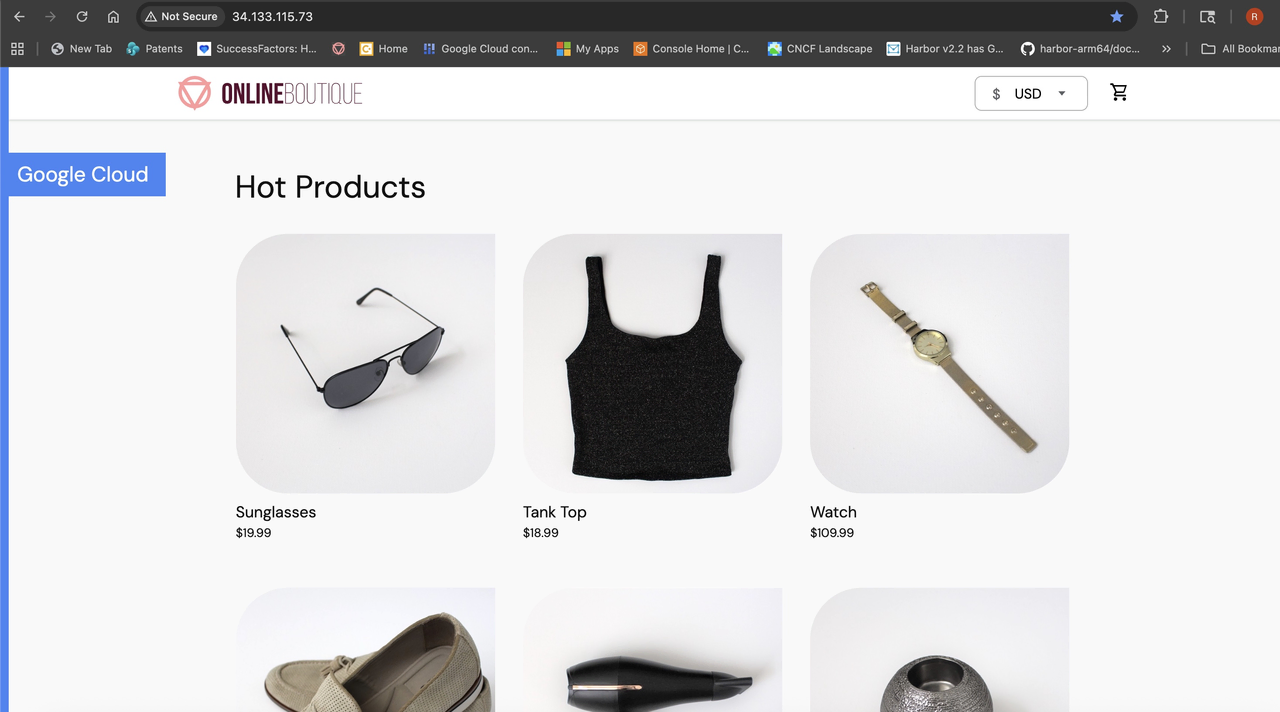Open the SuccessFactors bookmark

pos(257,48)
